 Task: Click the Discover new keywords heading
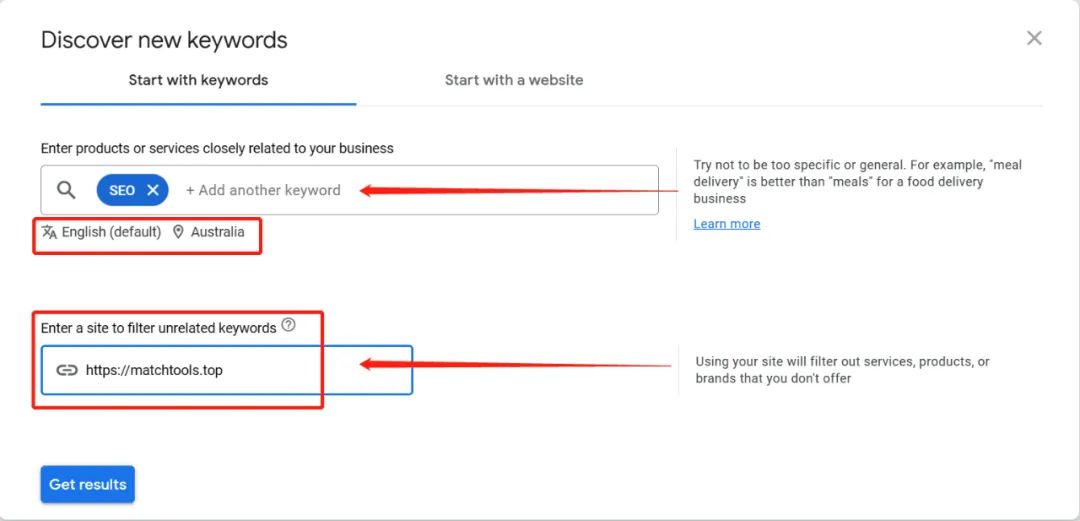tap(165, 40)
